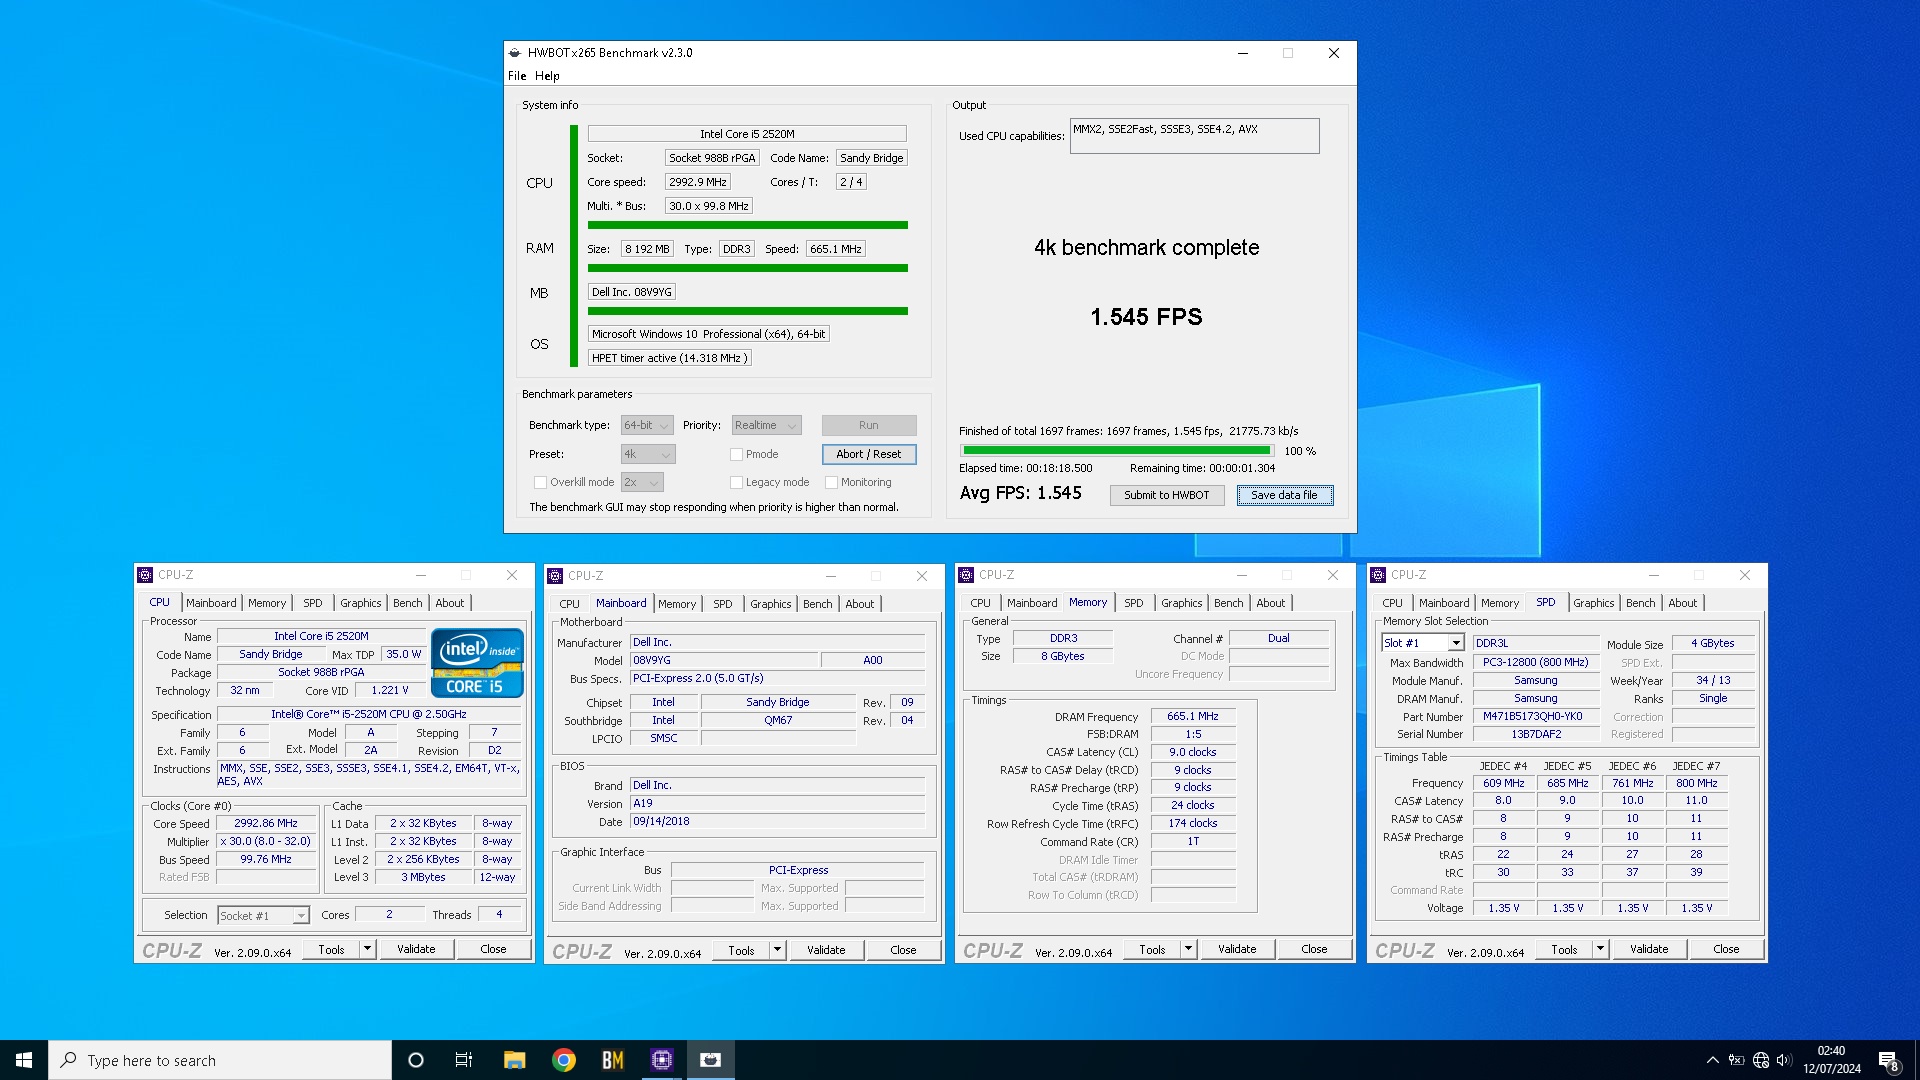Expand Tools arrow in SPD window
Screen dimensions: 1920x1080
click(1601, 949)
